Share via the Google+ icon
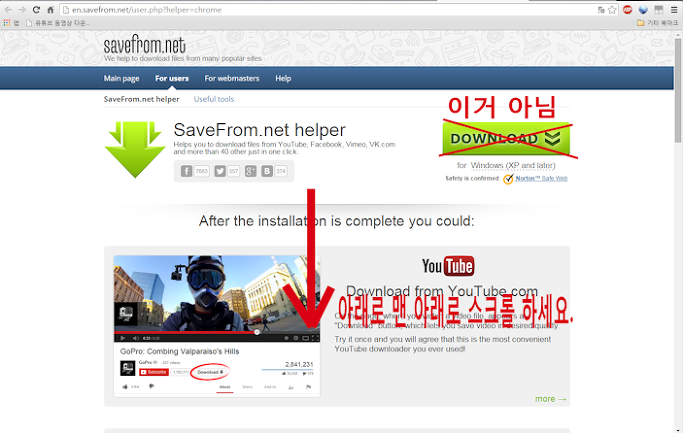This screenshot has width=683, height=433. 250,171
